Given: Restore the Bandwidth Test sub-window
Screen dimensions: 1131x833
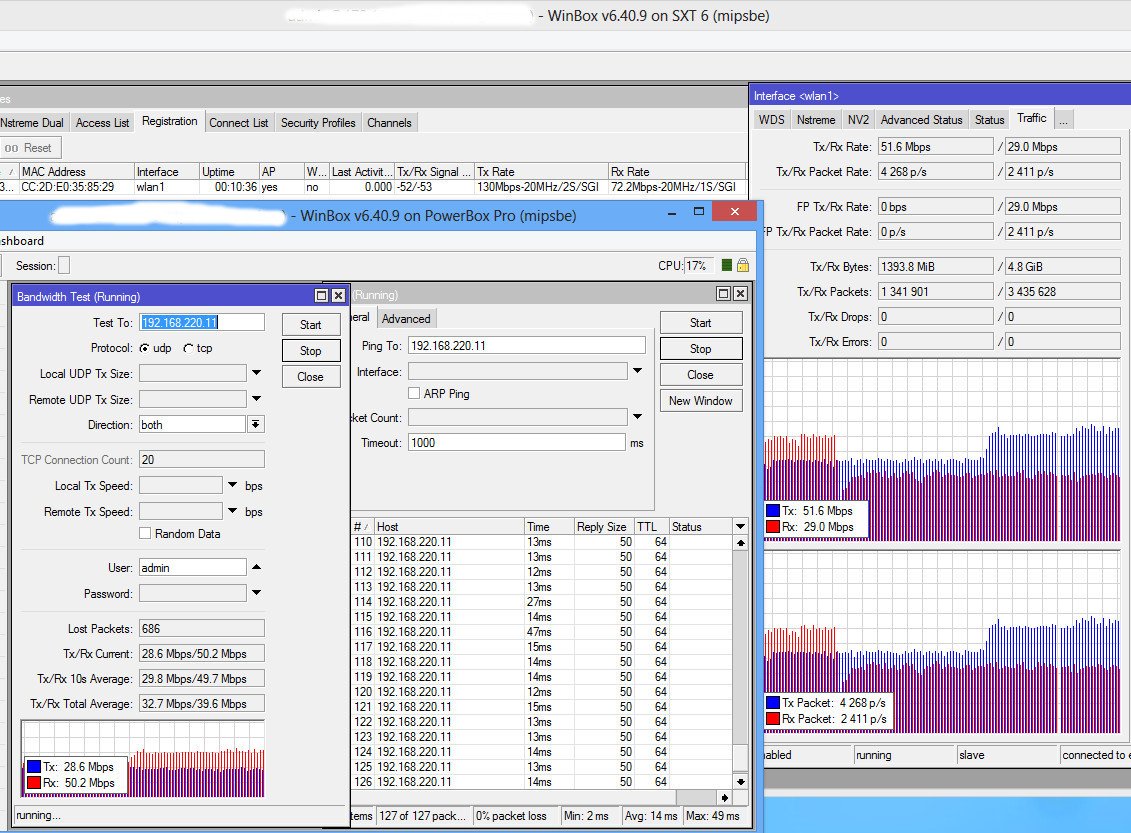Looking at the screenshot, I should coord(322,296).
